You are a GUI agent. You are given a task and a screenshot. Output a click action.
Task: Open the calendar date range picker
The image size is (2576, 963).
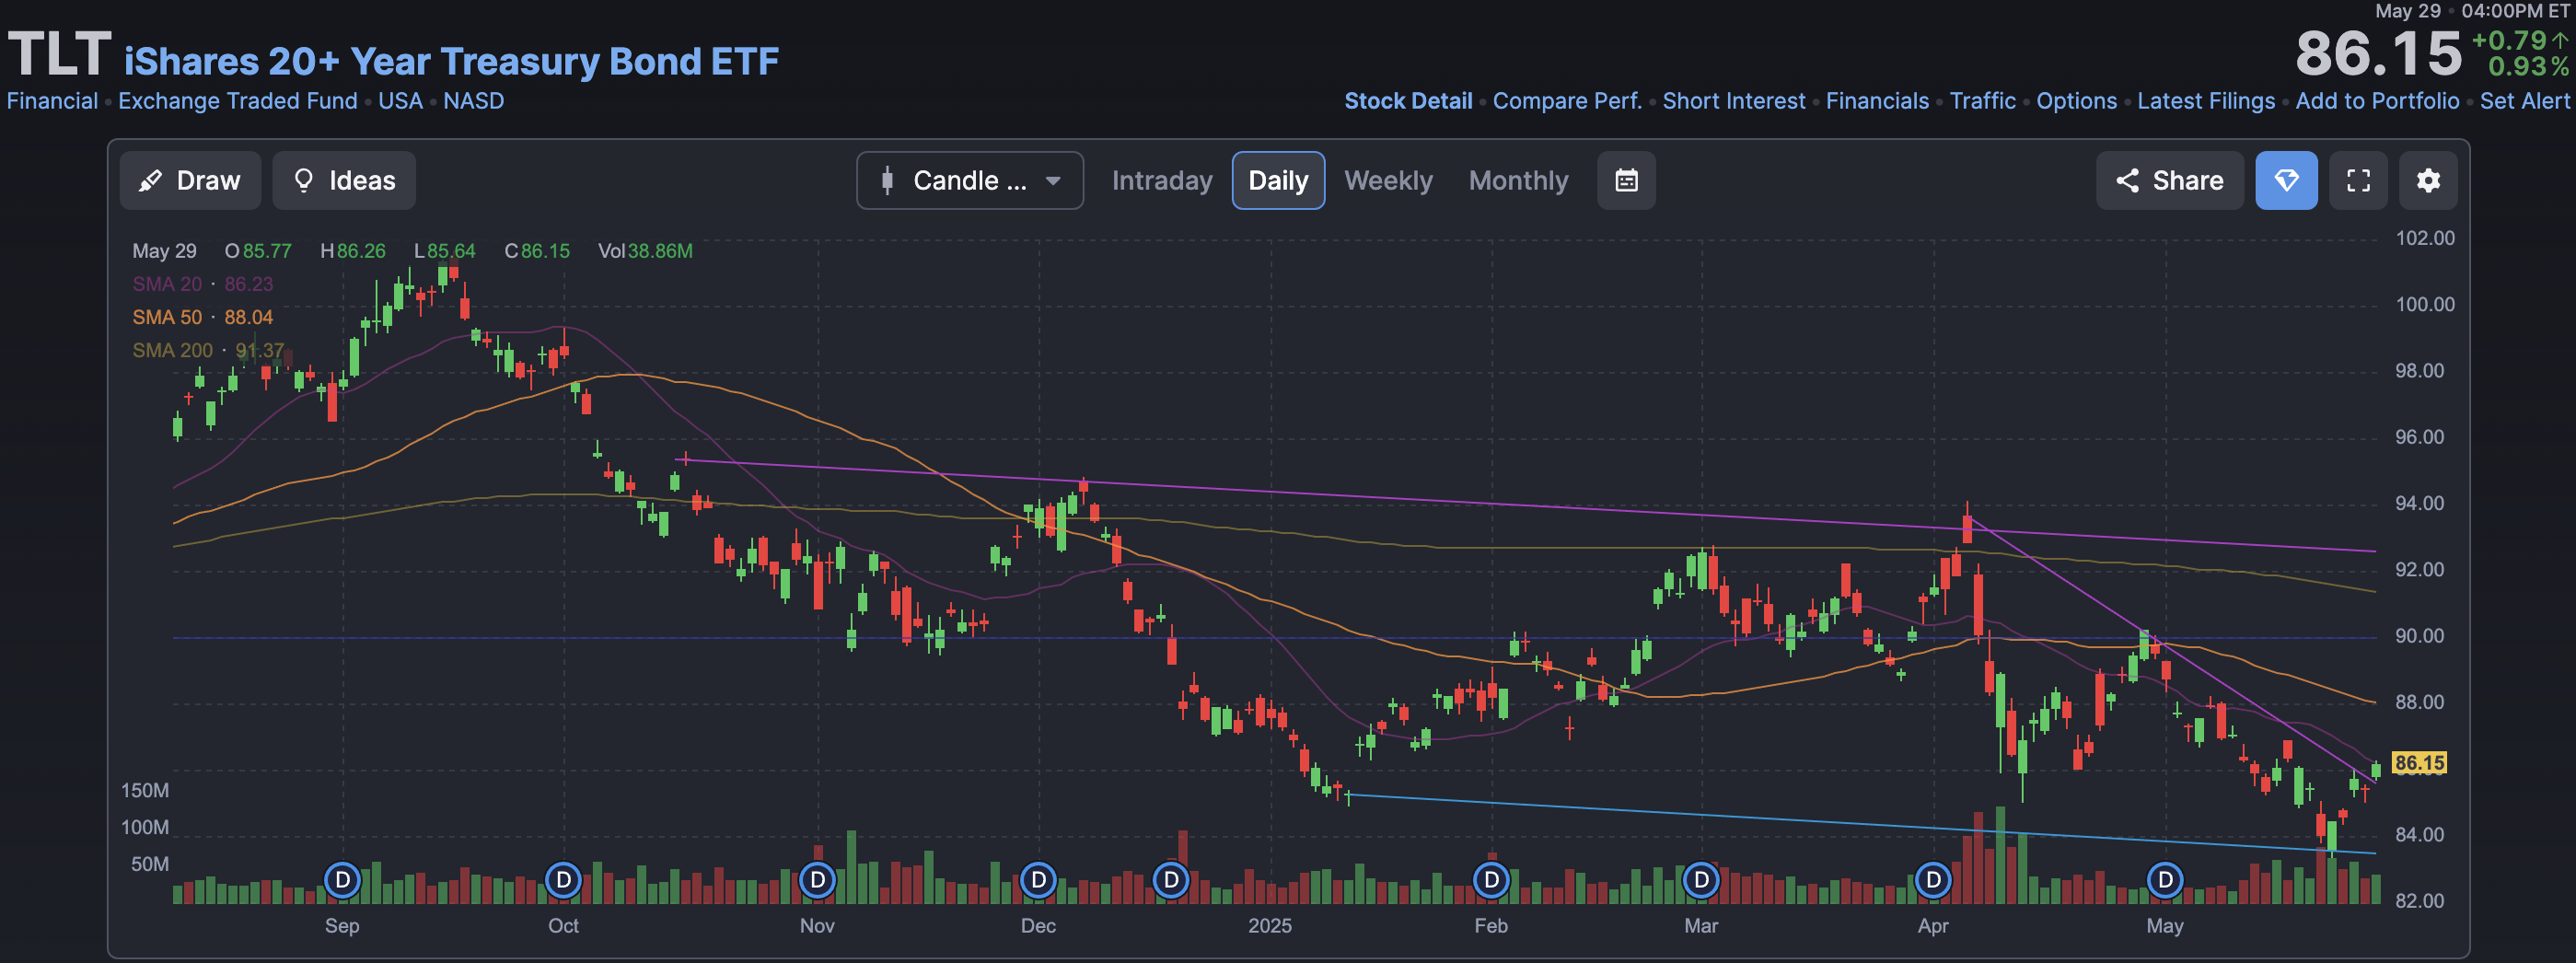tap(1626, 180)
